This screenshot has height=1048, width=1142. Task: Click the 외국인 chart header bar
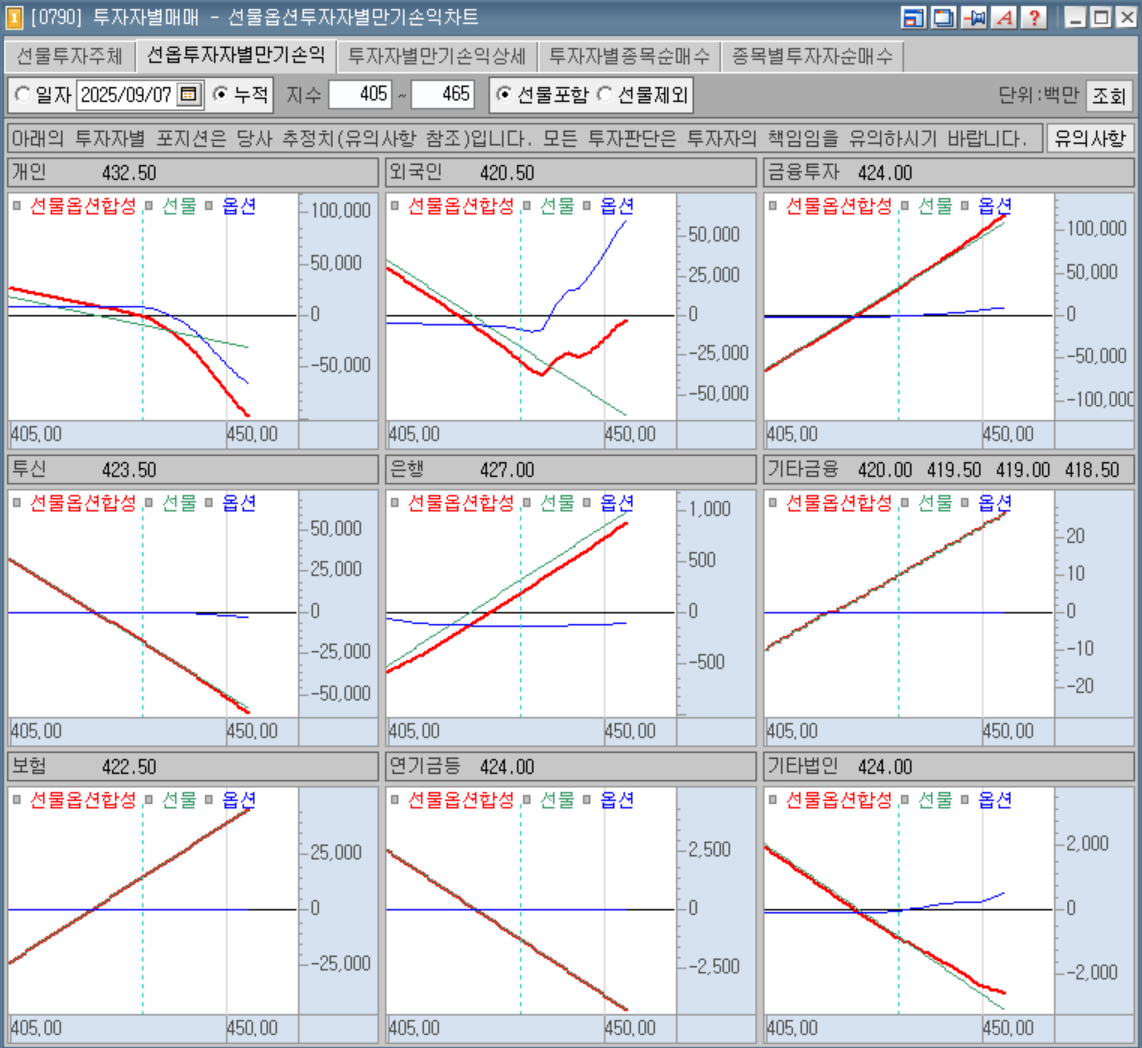(x=569, y=173)
